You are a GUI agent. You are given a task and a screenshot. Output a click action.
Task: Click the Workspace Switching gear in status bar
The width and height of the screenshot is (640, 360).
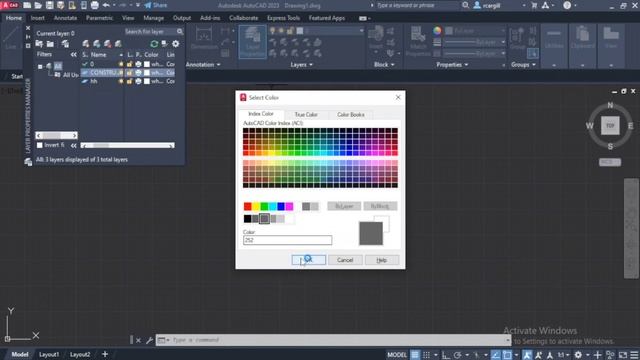tap(578, 355)
